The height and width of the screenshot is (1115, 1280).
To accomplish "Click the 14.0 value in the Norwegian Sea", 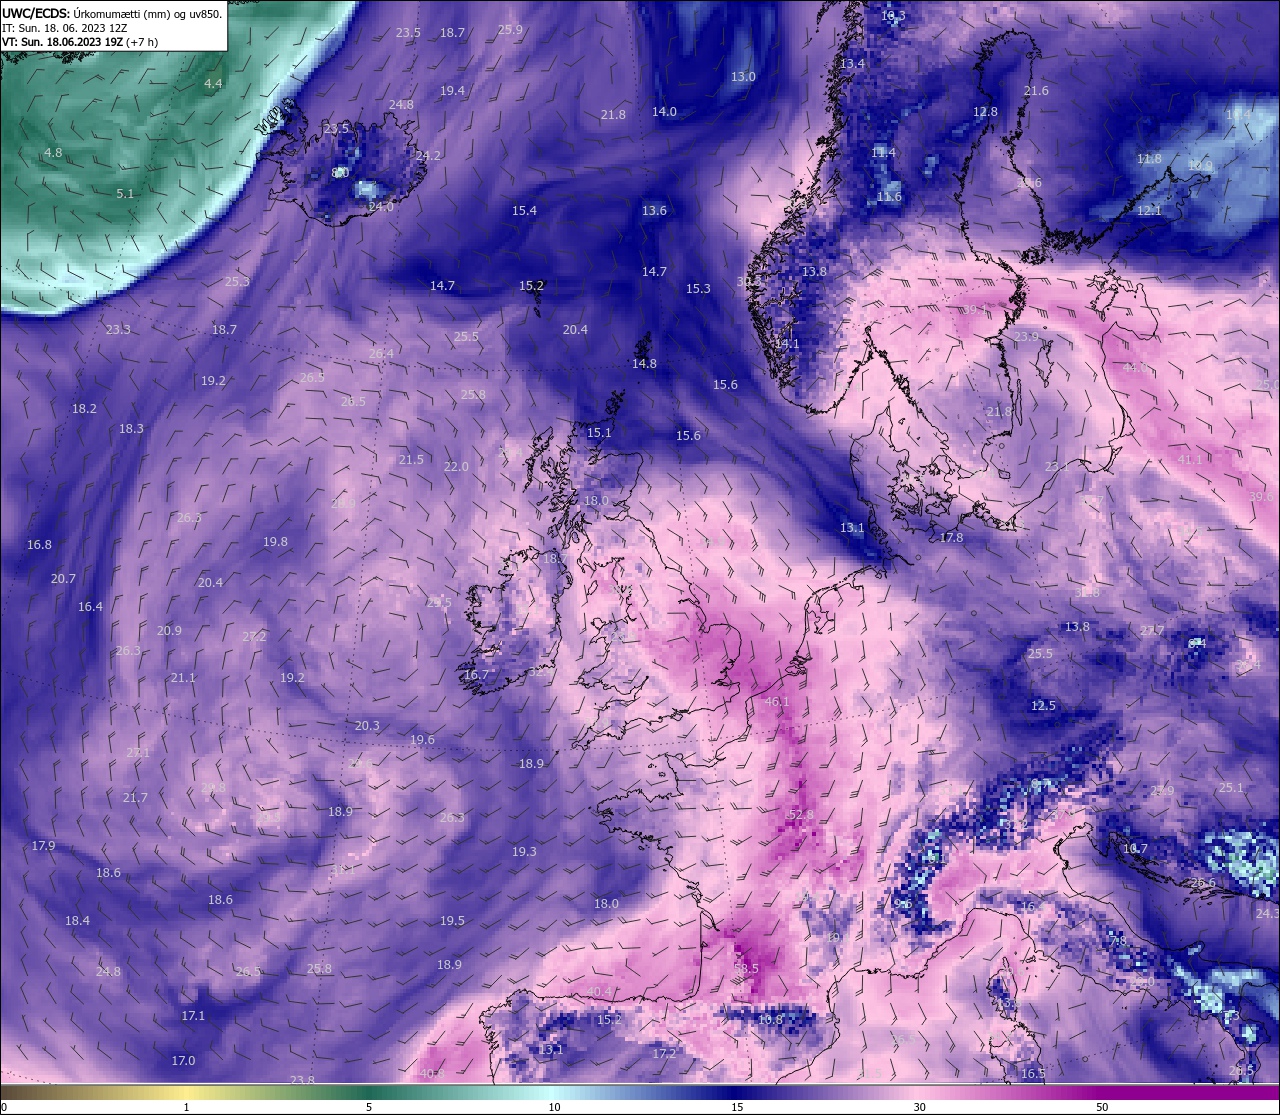I will click(x=664, y=112).
